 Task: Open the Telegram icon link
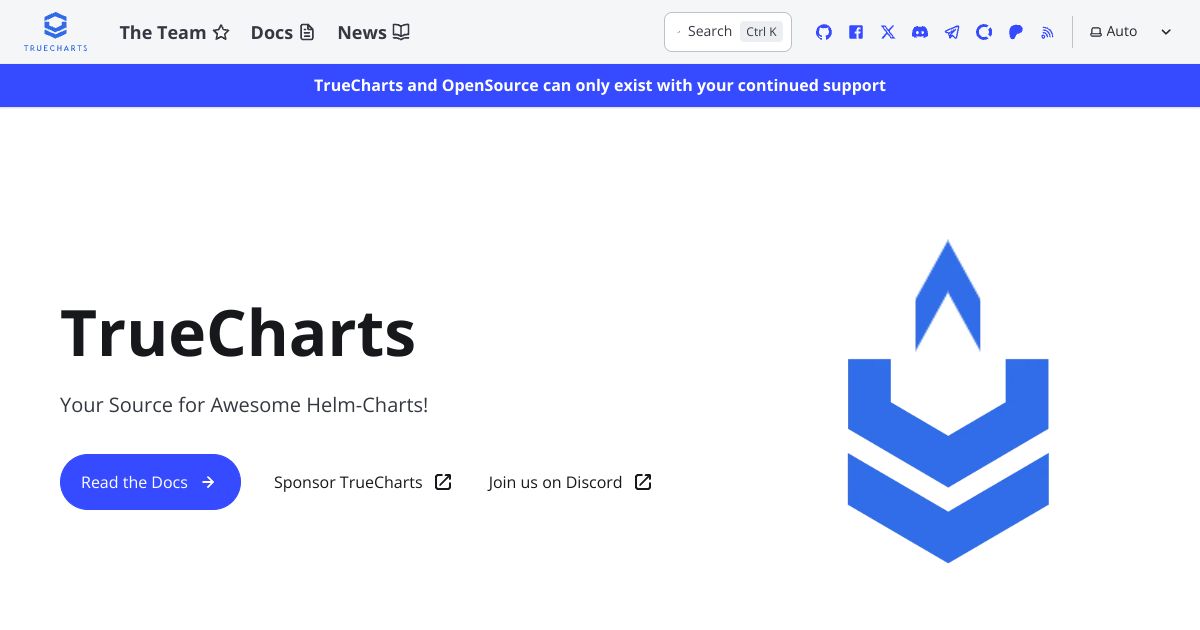pyautogui.click(x=952, y=32)
